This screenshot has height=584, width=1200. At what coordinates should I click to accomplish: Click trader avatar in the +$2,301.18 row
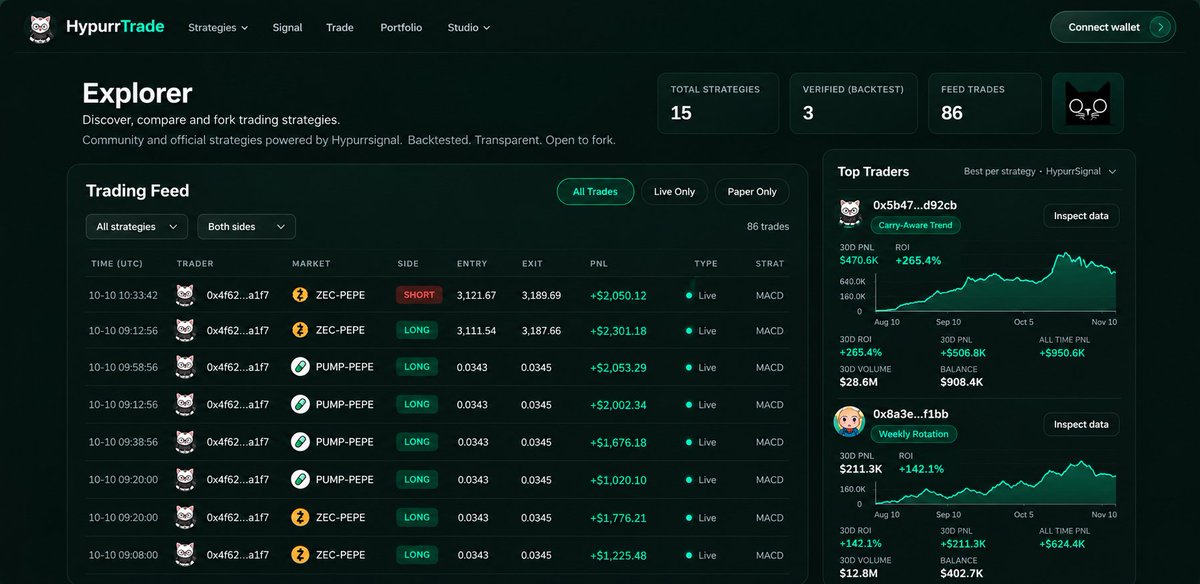click(184, 330)
